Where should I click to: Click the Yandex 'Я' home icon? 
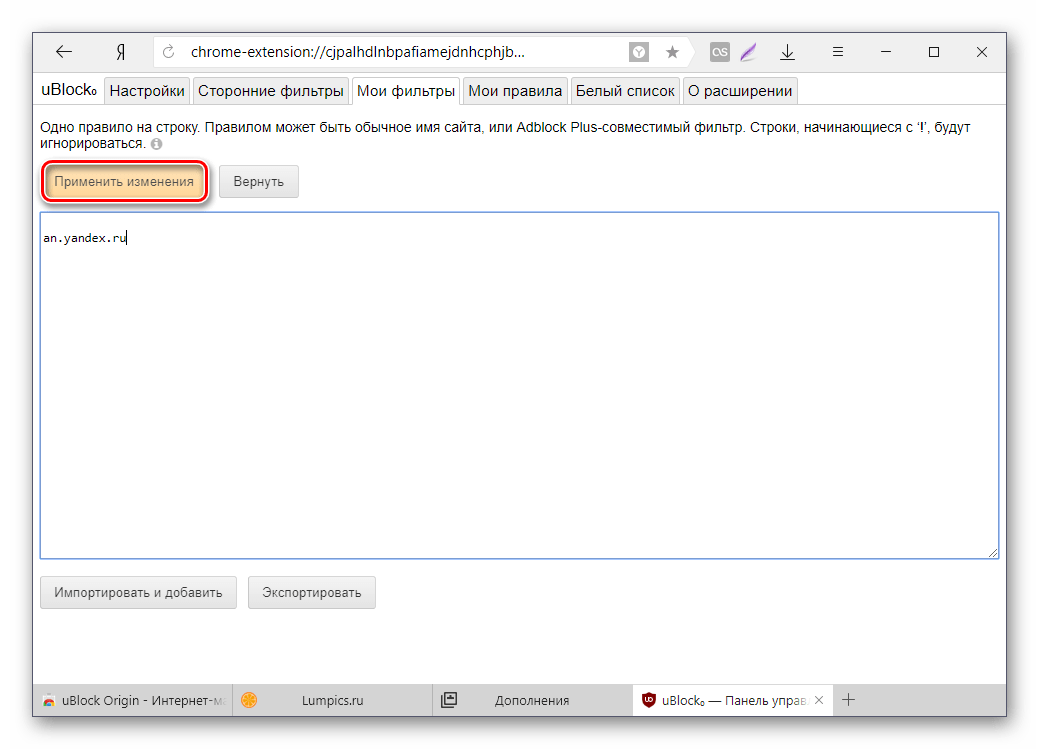119,52
